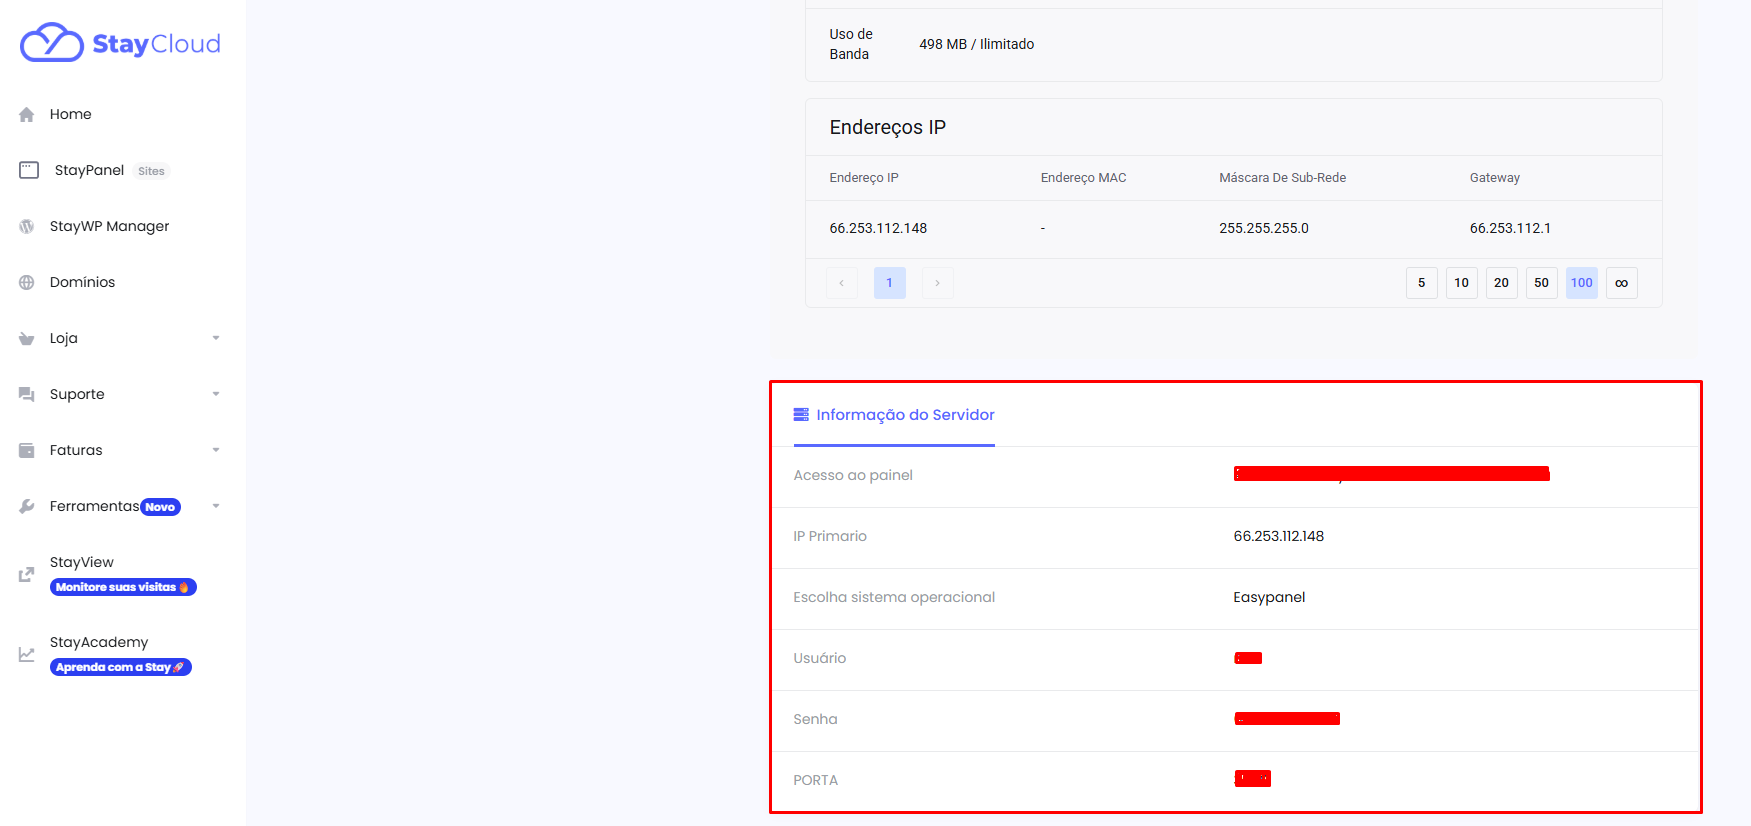Go to Domínios

(82, 282)
